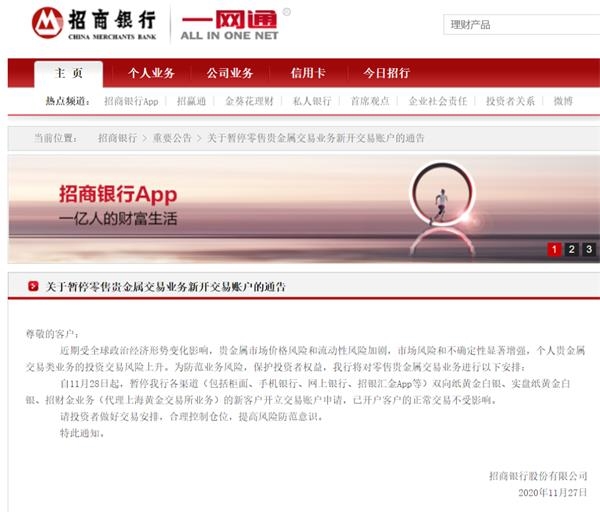Click the greeting 尊敬的客户

coord(52,334)
